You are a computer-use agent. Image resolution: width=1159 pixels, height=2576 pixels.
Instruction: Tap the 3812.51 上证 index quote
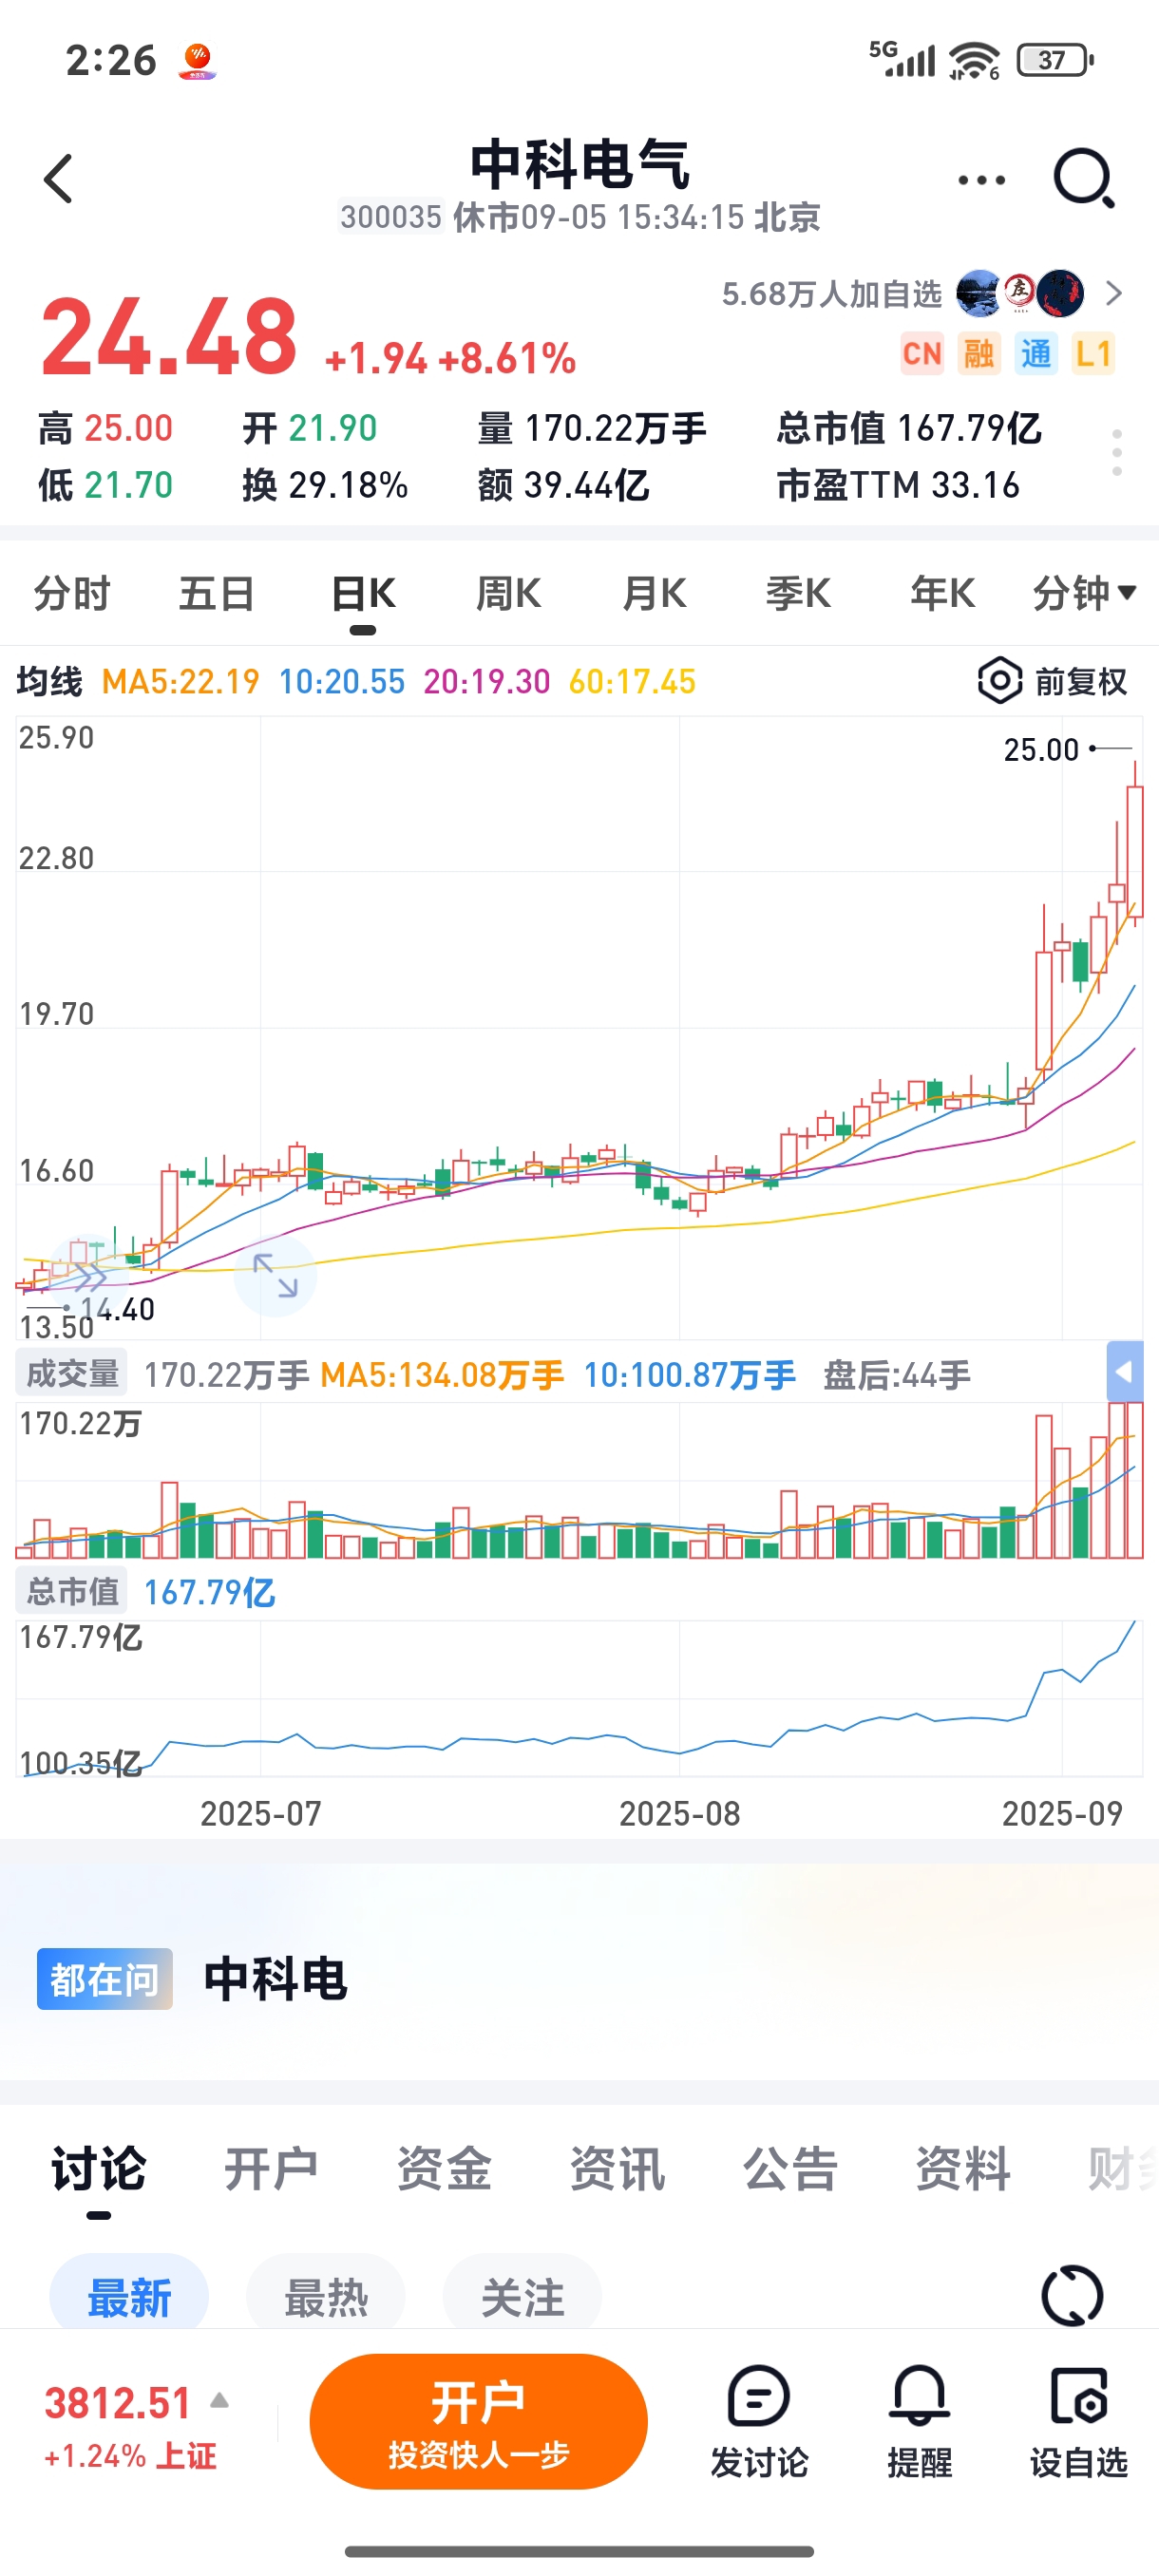coord(130,2425)
